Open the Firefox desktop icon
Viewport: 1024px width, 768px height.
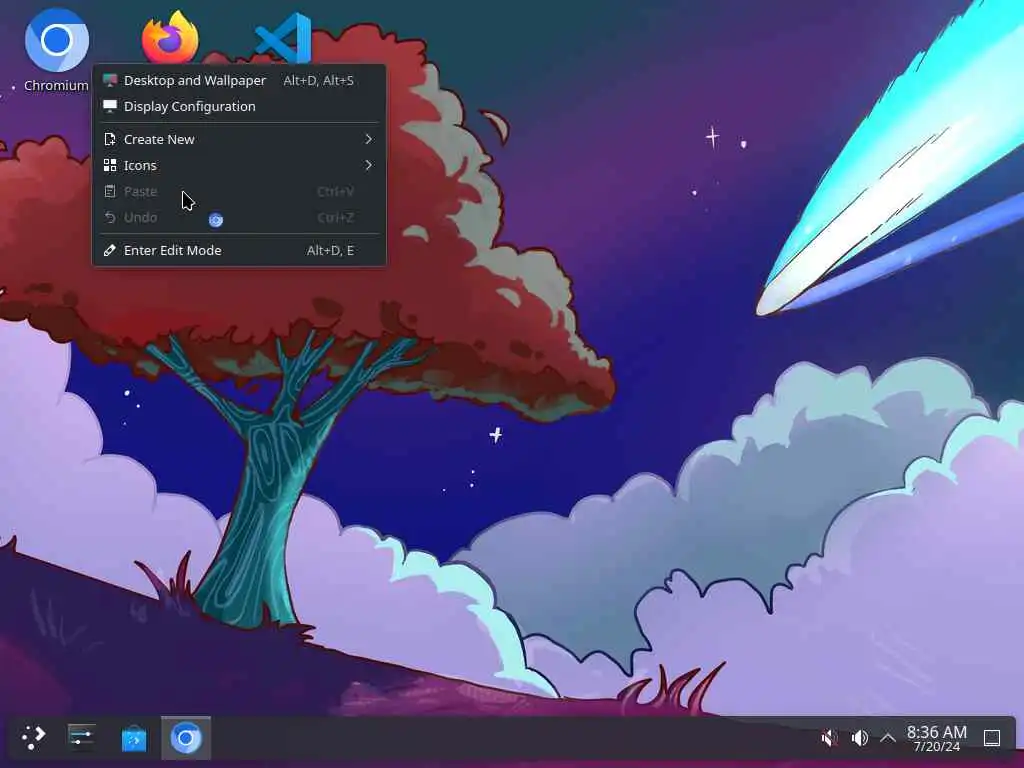tap(170, 38)
